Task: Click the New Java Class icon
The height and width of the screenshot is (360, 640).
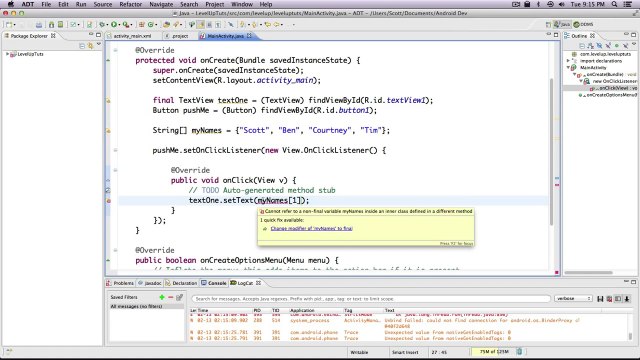Action: pyautogui.click(x=150, y=24)
